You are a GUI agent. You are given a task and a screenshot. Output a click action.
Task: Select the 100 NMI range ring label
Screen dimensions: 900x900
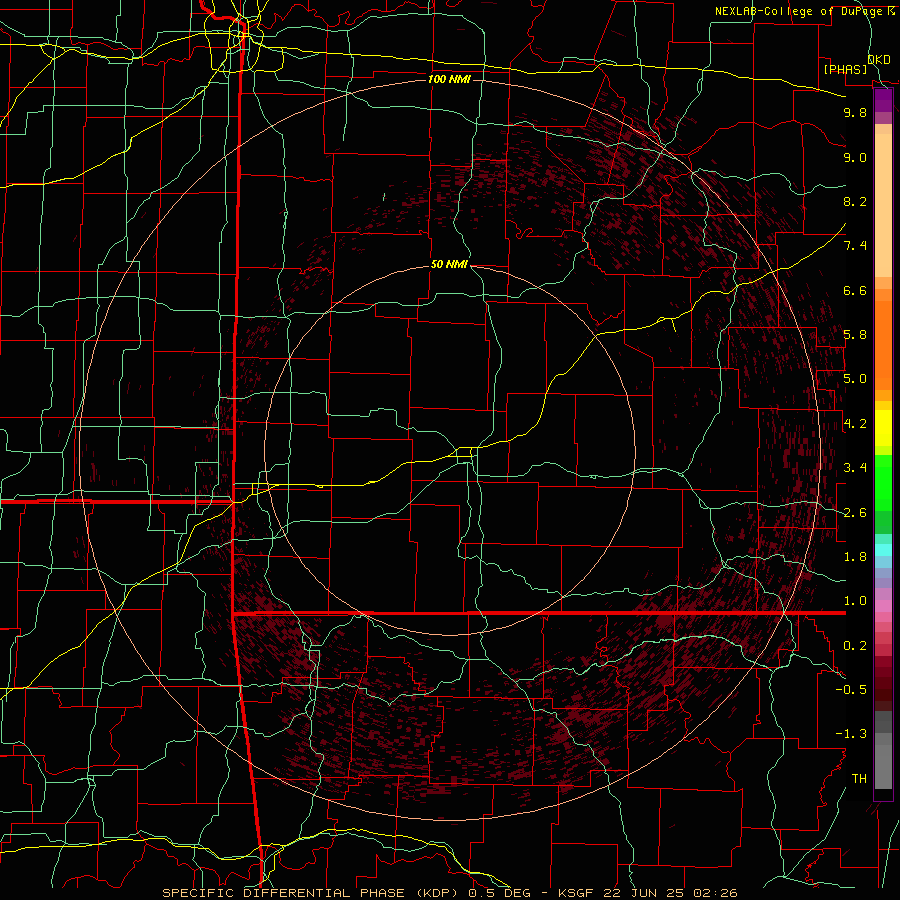449,79
